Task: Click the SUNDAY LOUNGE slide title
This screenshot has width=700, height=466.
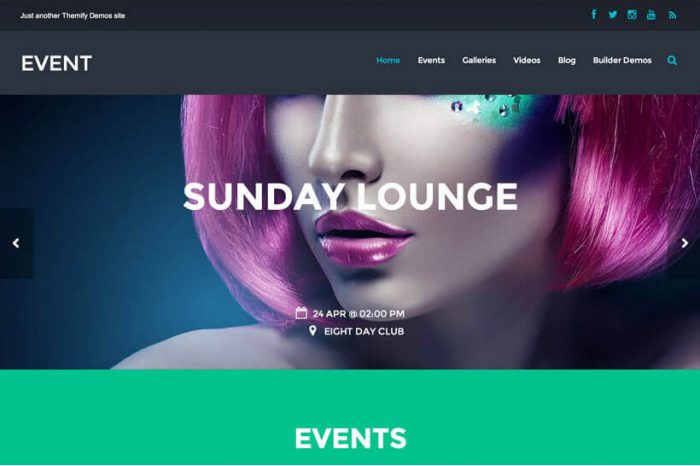Action: [350, 196]
